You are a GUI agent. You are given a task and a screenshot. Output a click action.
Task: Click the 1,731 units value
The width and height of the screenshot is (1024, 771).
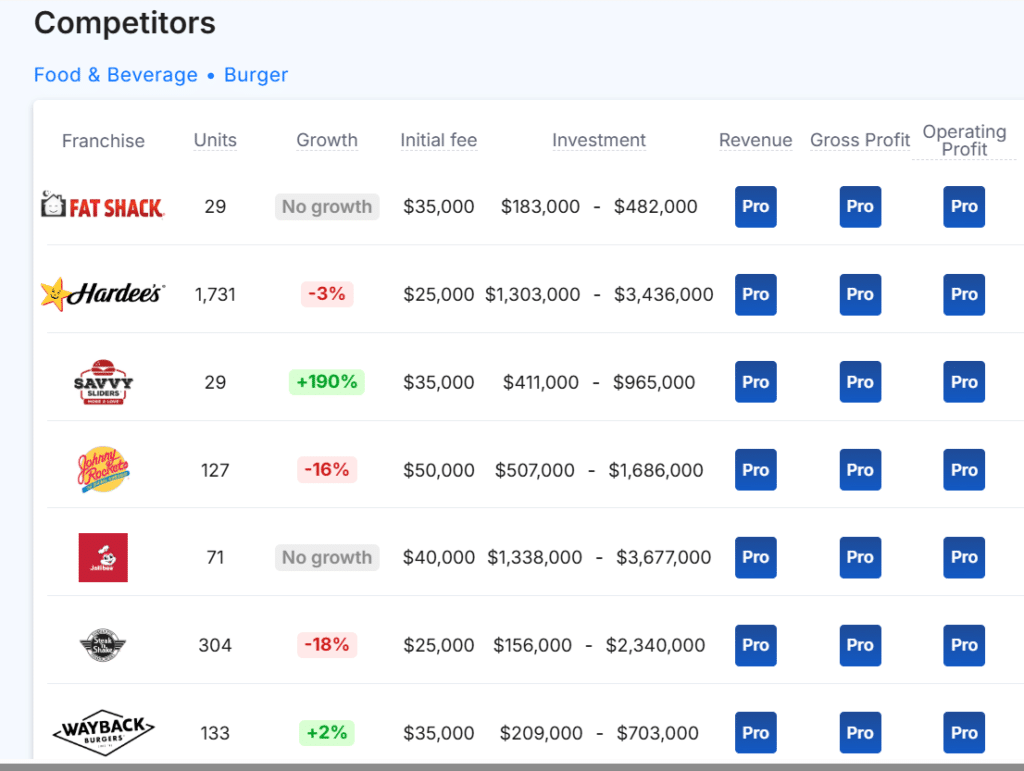click(x=215, y=294)
